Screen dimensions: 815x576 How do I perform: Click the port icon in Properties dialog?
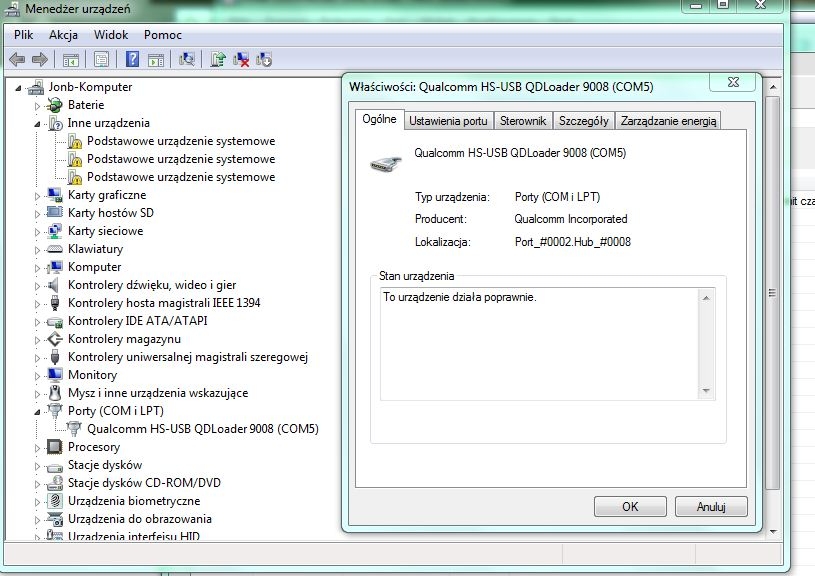pyautogui.click(x=386, y=164)
